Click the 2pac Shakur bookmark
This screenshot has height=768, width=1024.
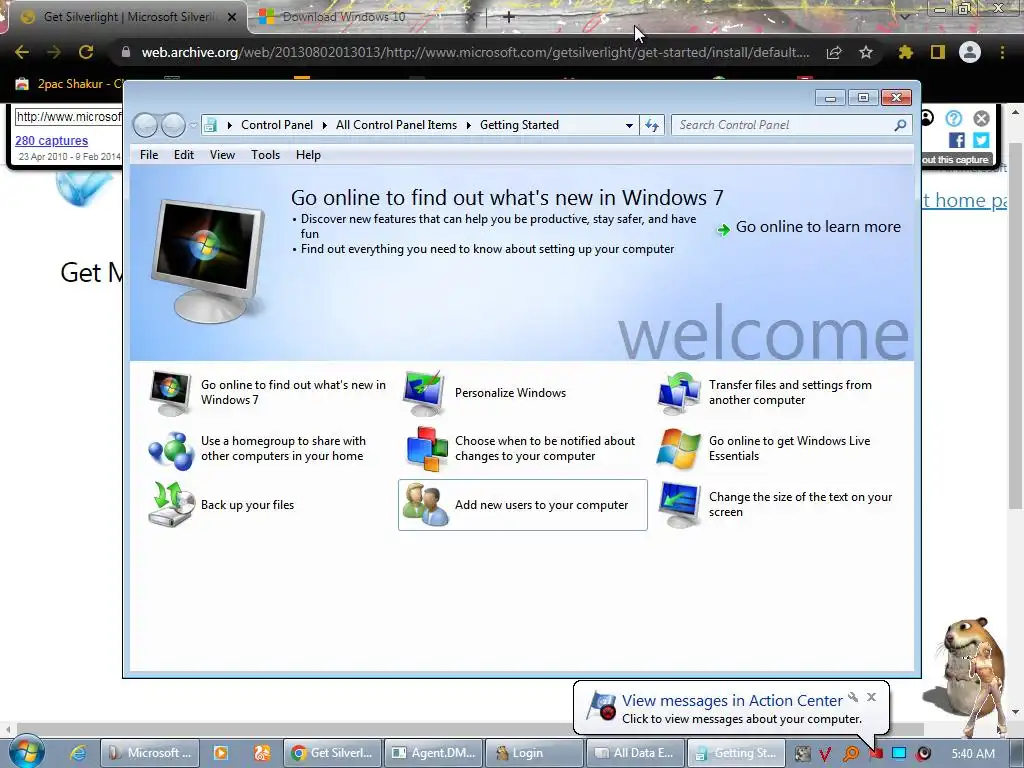click(x=69, y=84)
